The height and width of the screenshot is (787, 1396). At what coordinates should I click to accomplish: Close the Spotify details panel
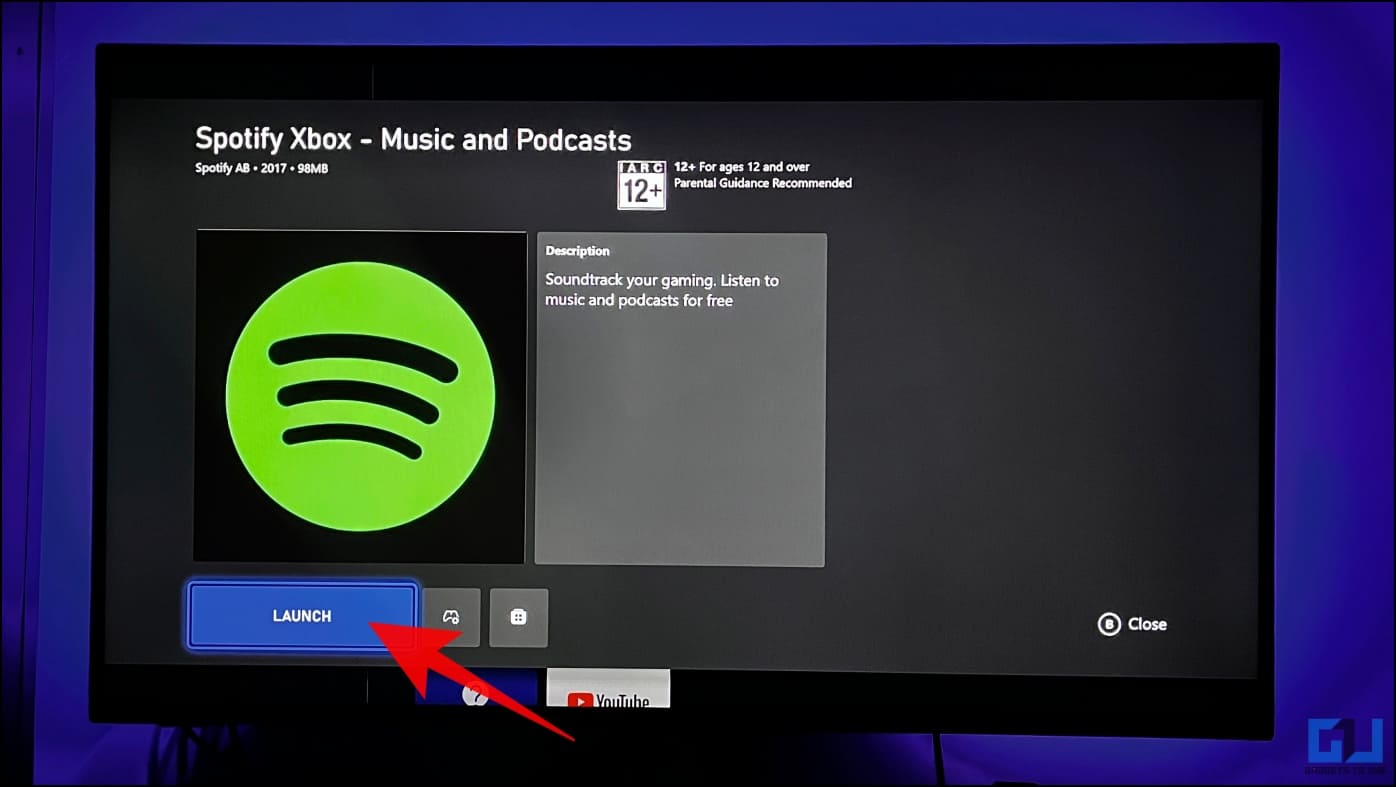tap(1132, 624)
